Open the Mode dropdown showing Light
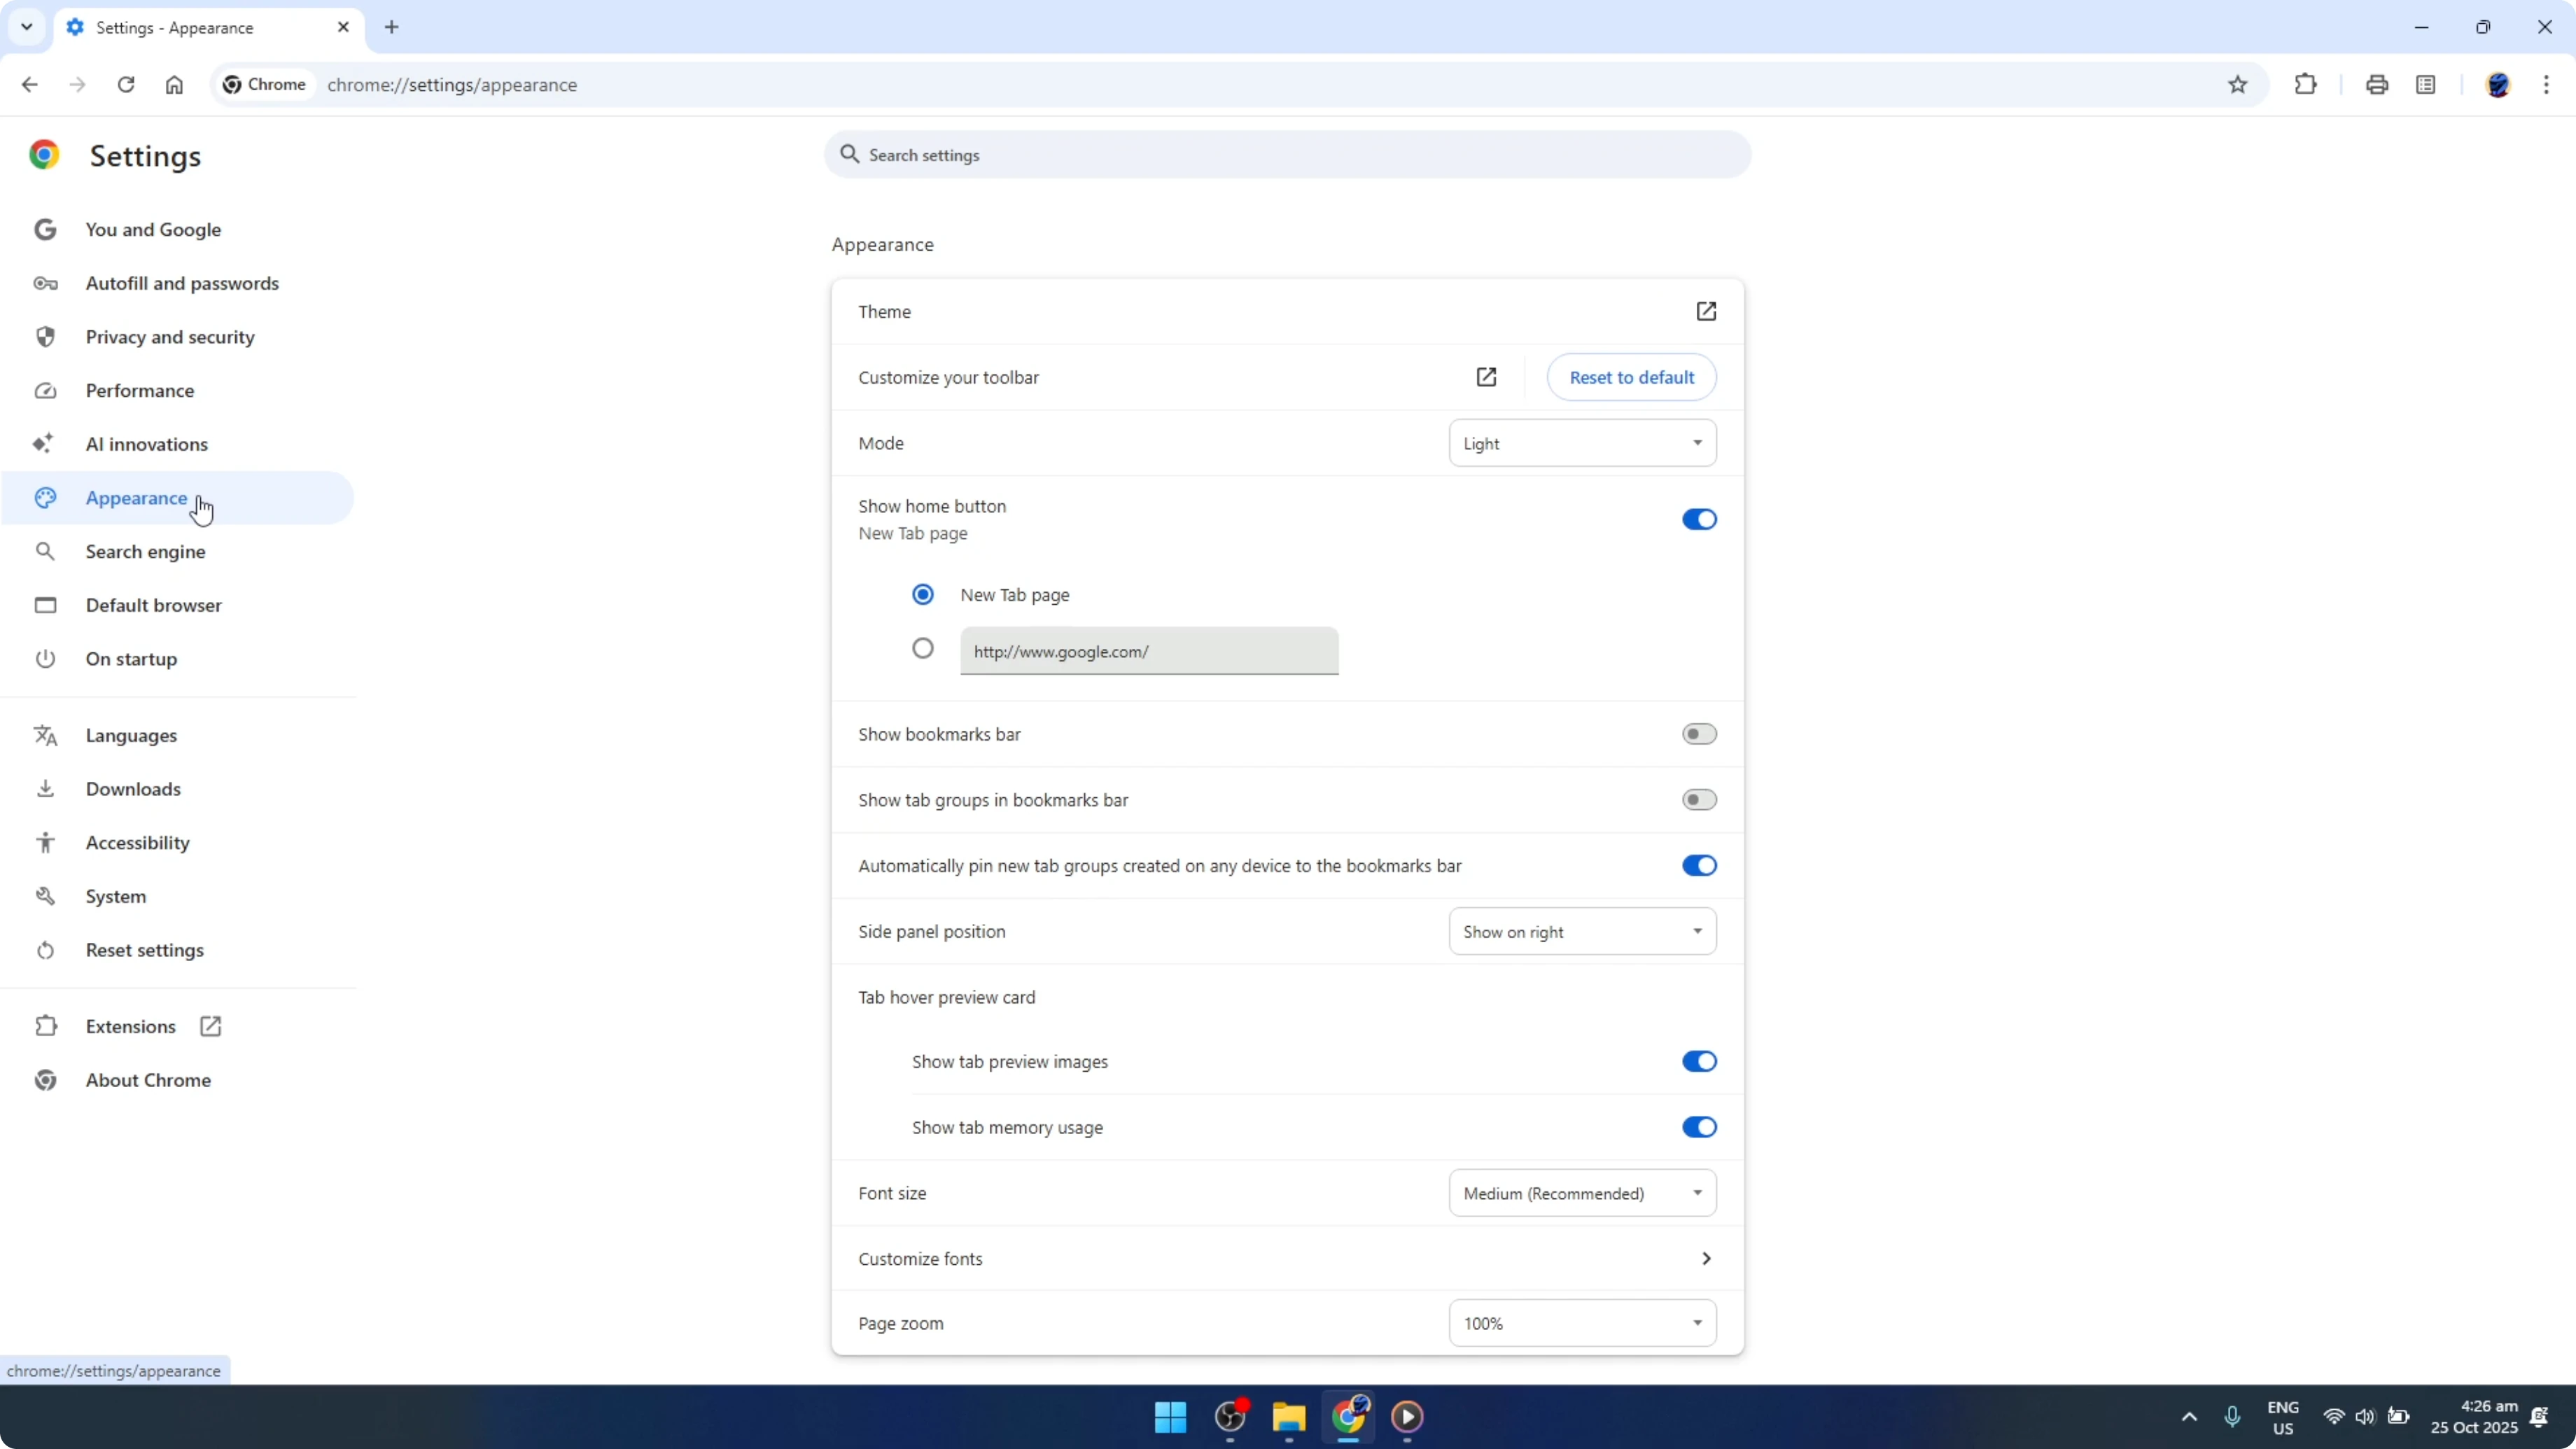Screen dimensions: 2576x1449 [1581, 443]
